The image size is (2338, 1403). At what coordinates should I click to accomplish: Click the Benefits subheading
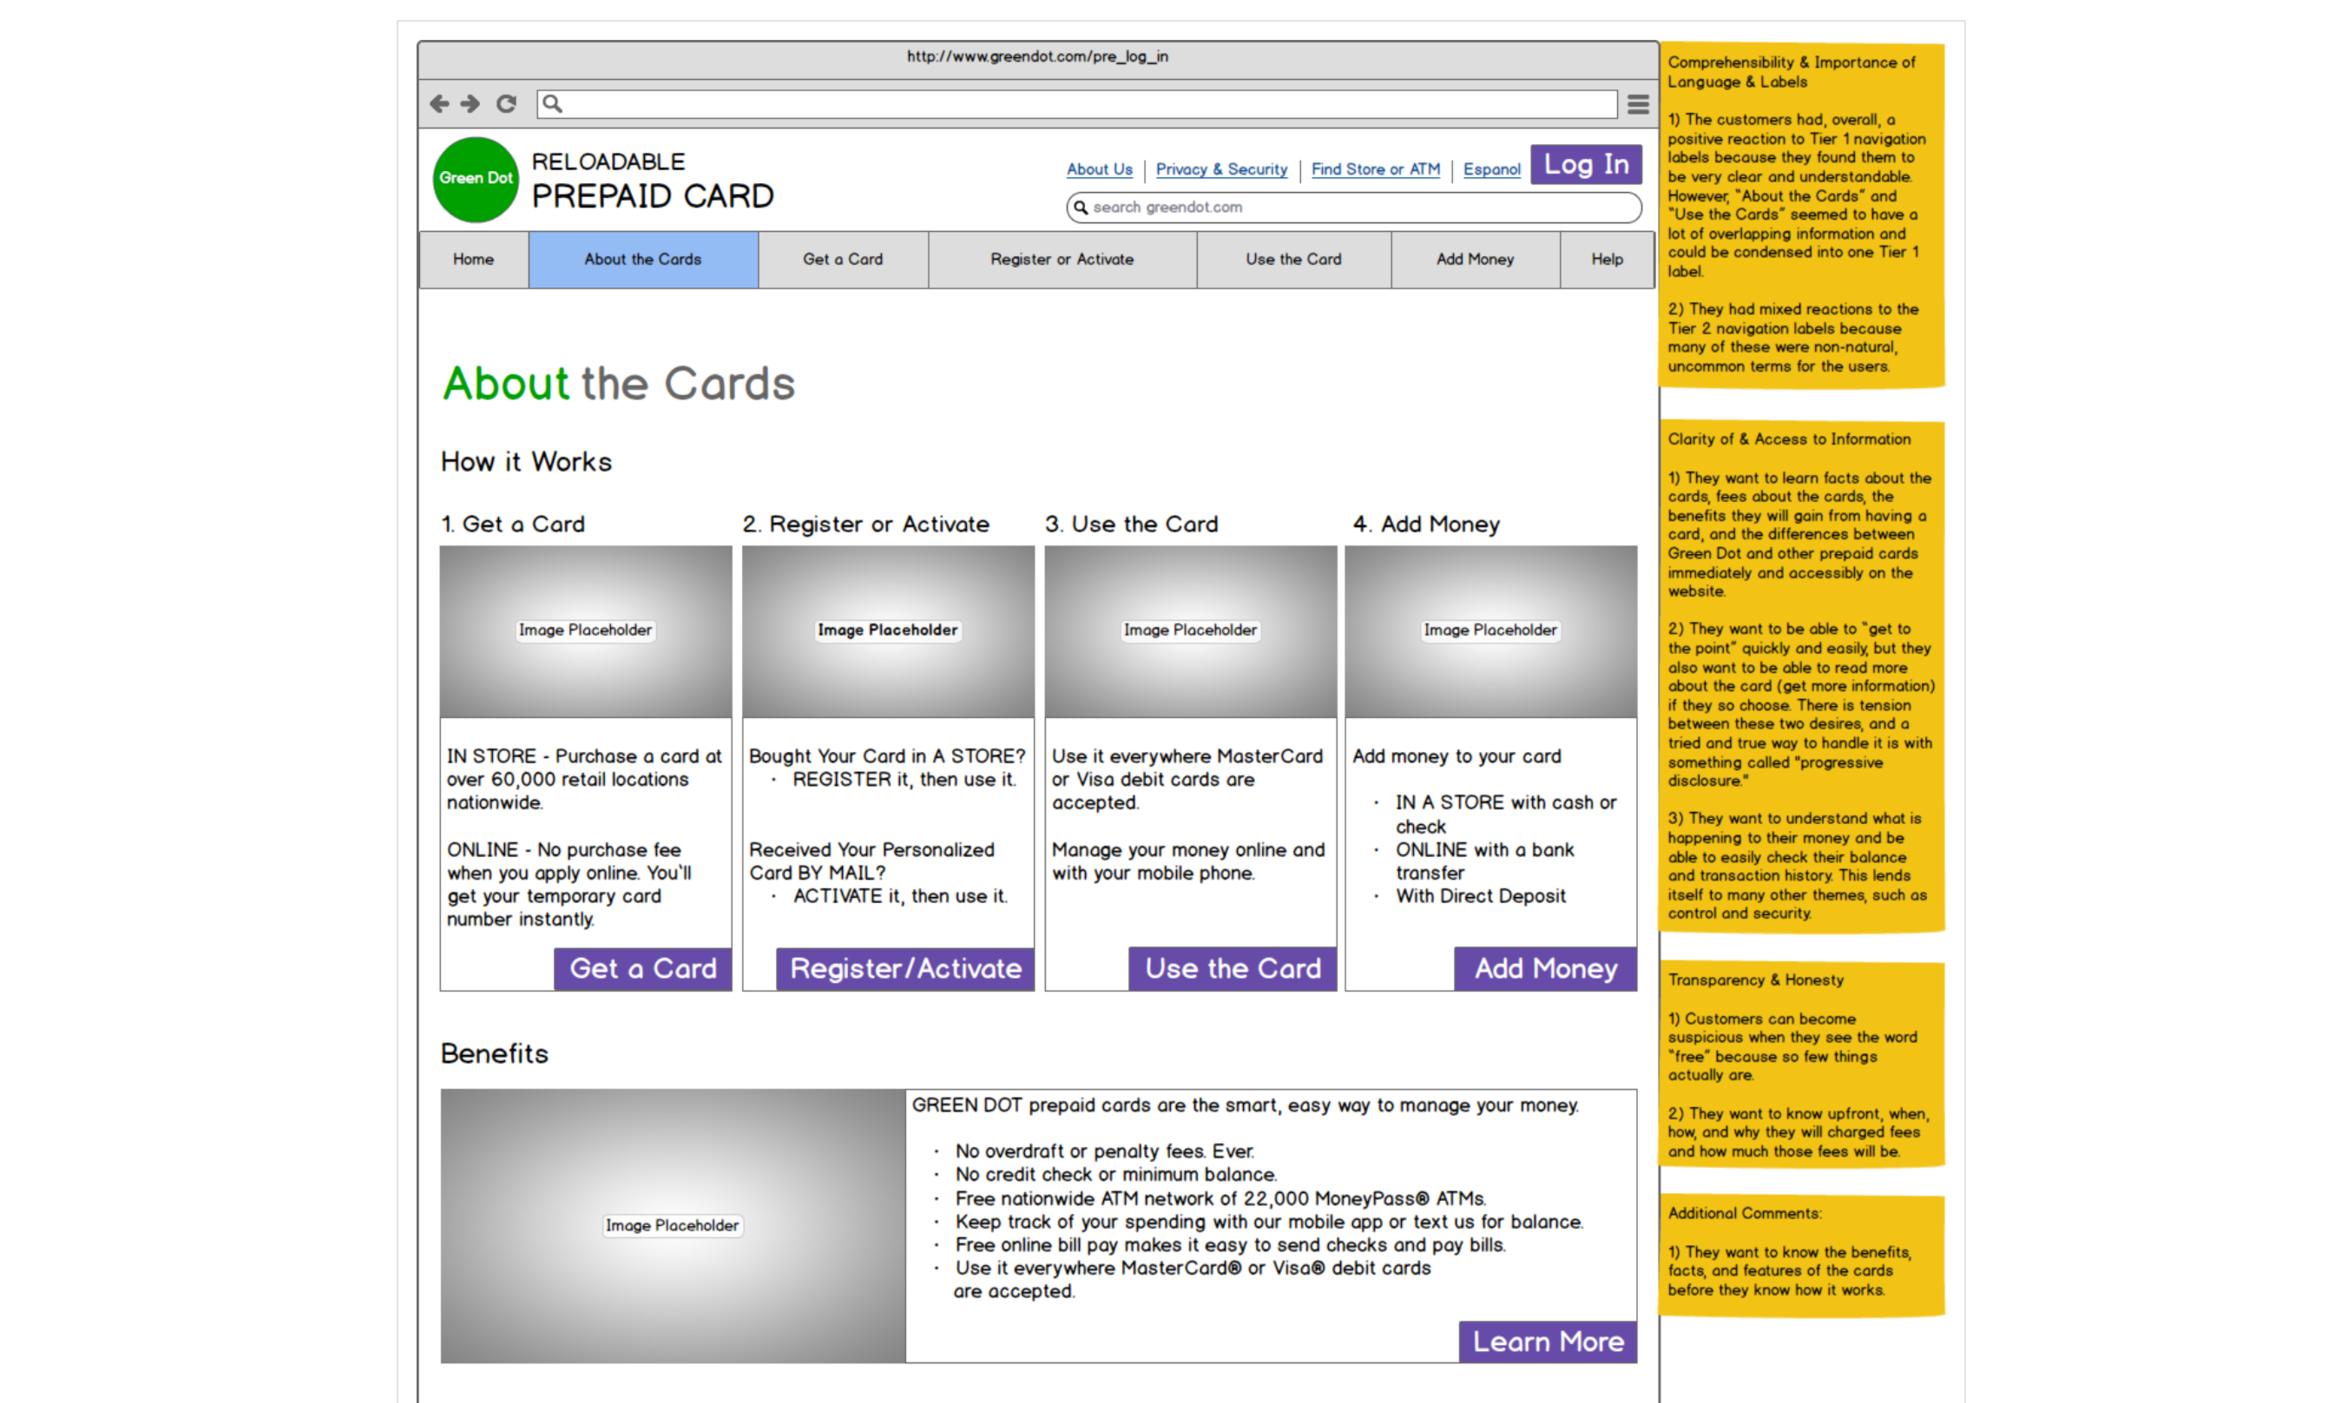pyautogui.click(x=494, y=1053)
